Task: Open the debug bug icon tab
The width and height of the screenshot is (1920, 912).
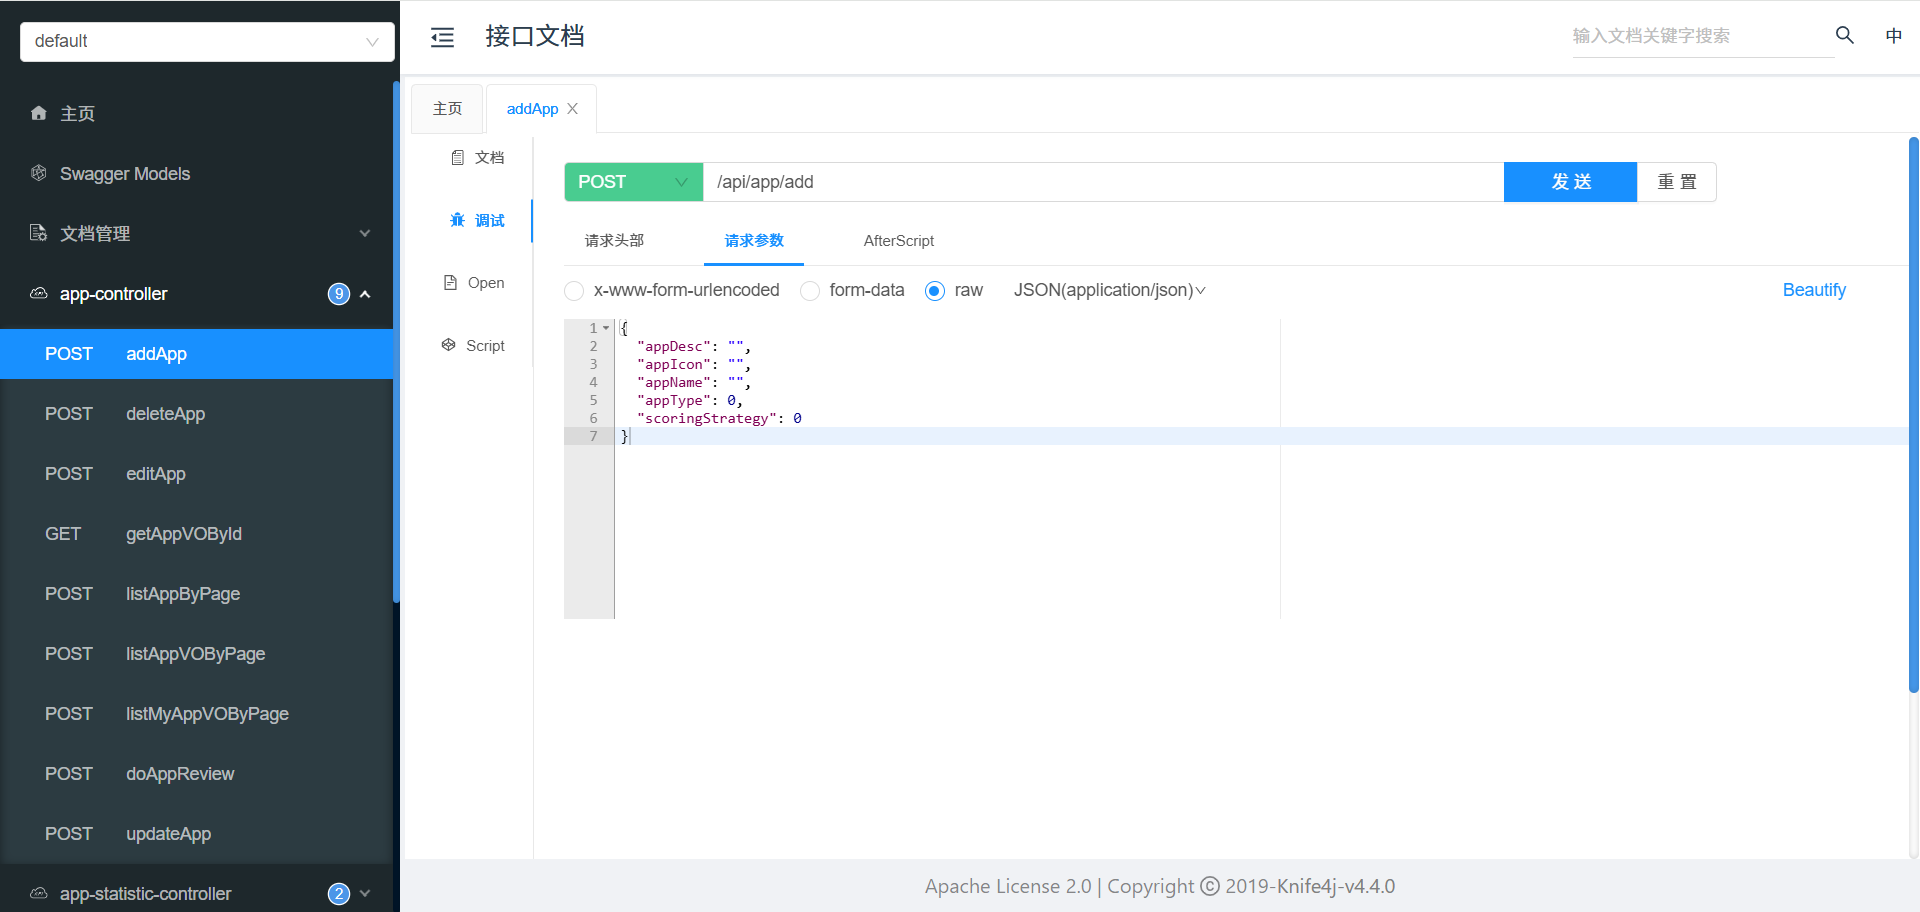Action: [x=458, y=220]
